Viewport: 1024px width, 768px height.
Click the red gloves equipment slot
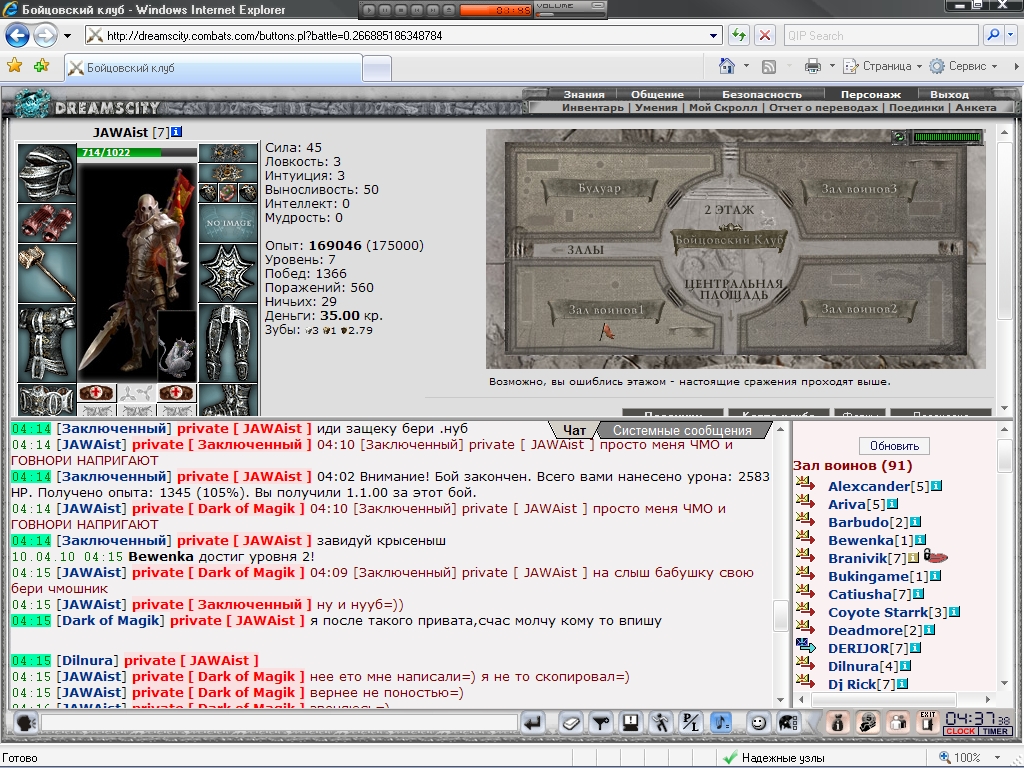click(x=46, y=223)
